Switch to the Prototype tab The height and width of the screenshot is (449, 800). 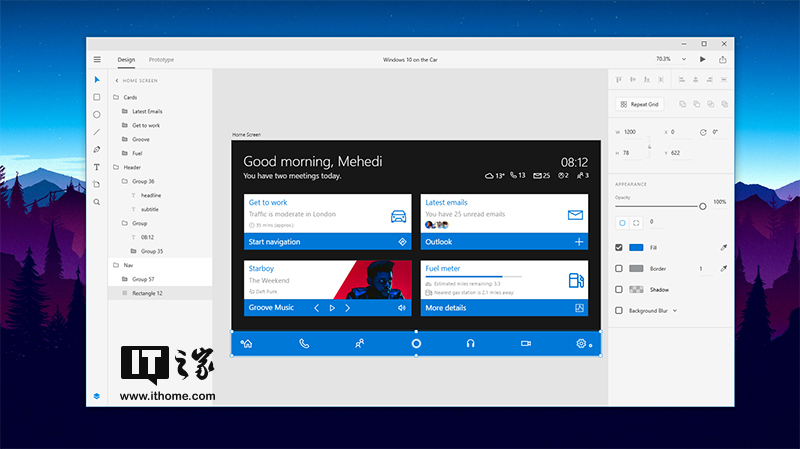[161, 60]
